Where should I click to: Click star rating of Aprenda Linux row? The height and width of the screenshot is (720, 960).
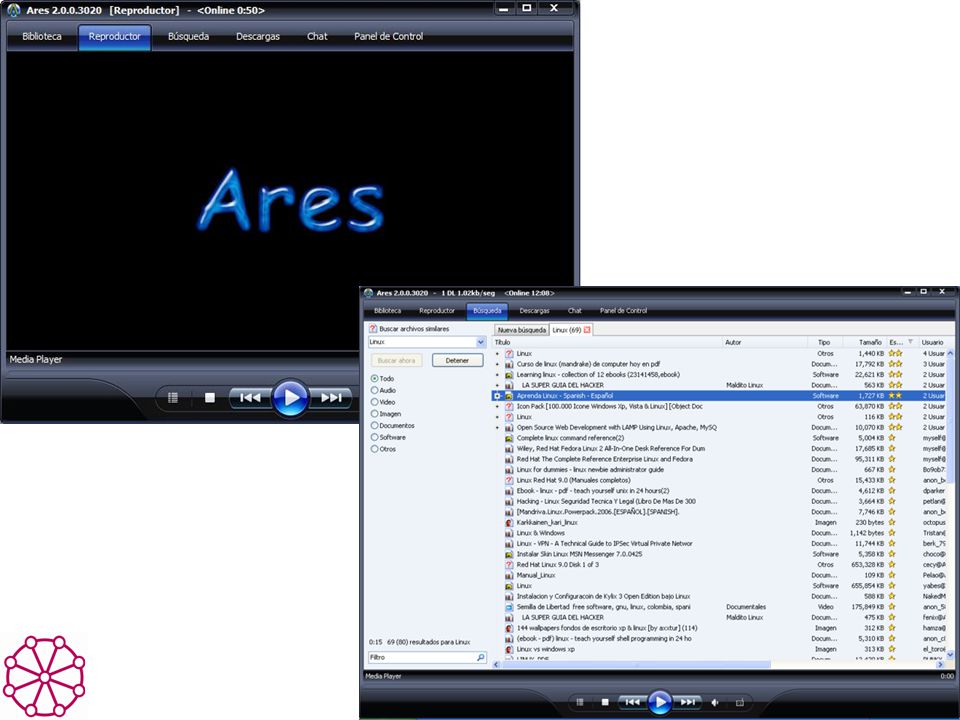(895, 396)
